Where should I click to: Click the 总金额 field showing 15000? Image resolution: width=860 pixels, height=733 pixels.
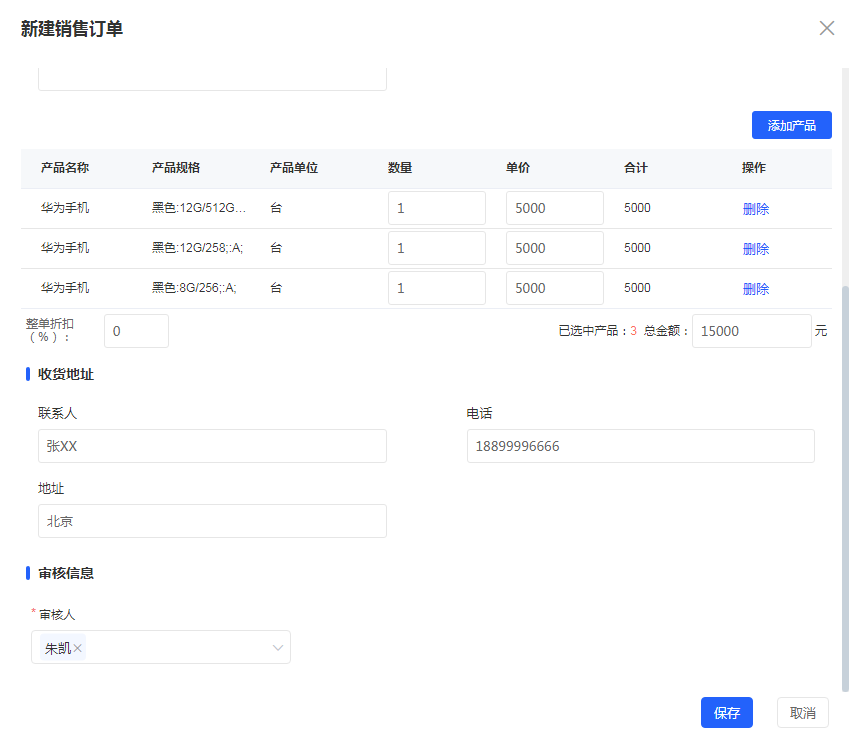[x=751, y=331]
